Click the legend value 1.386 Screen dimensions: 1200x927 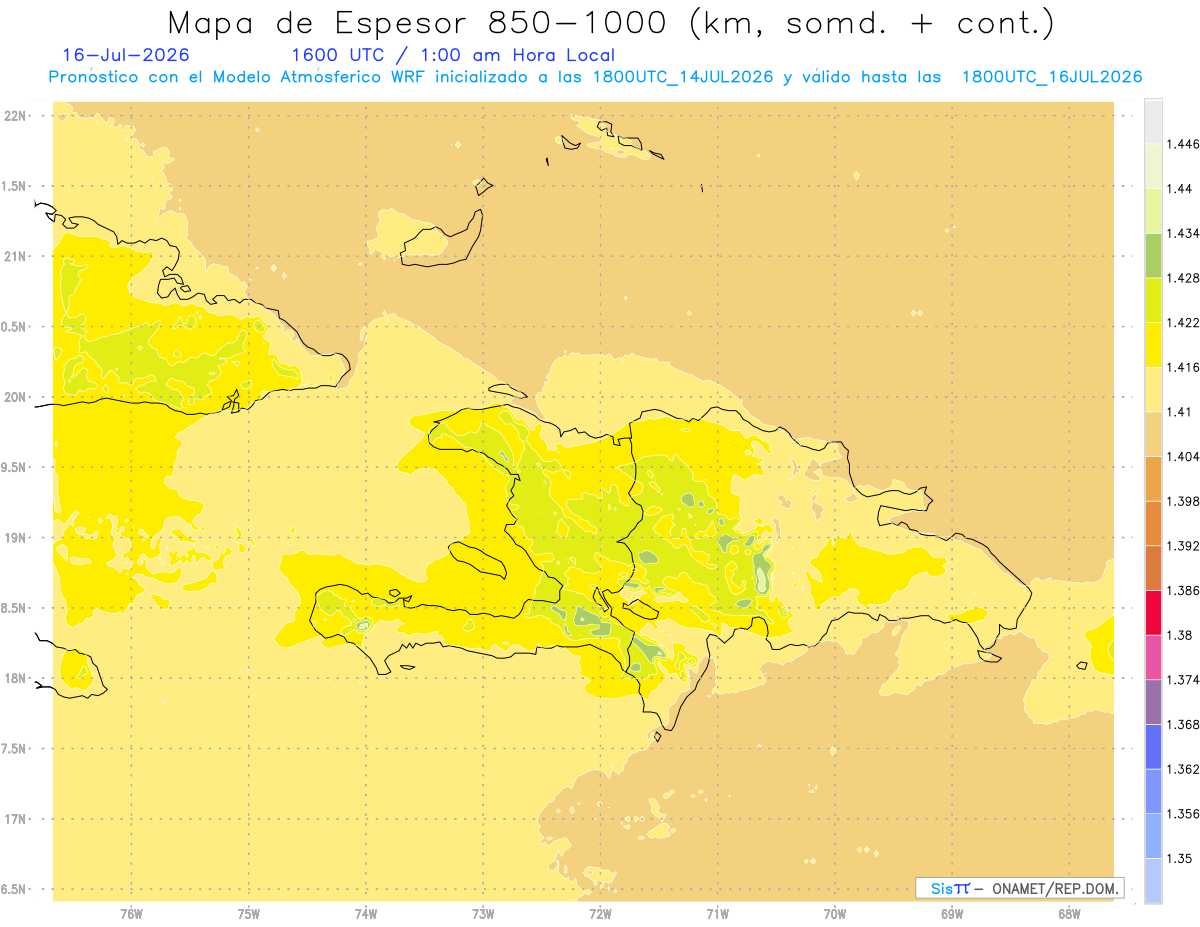point(1184,590)
